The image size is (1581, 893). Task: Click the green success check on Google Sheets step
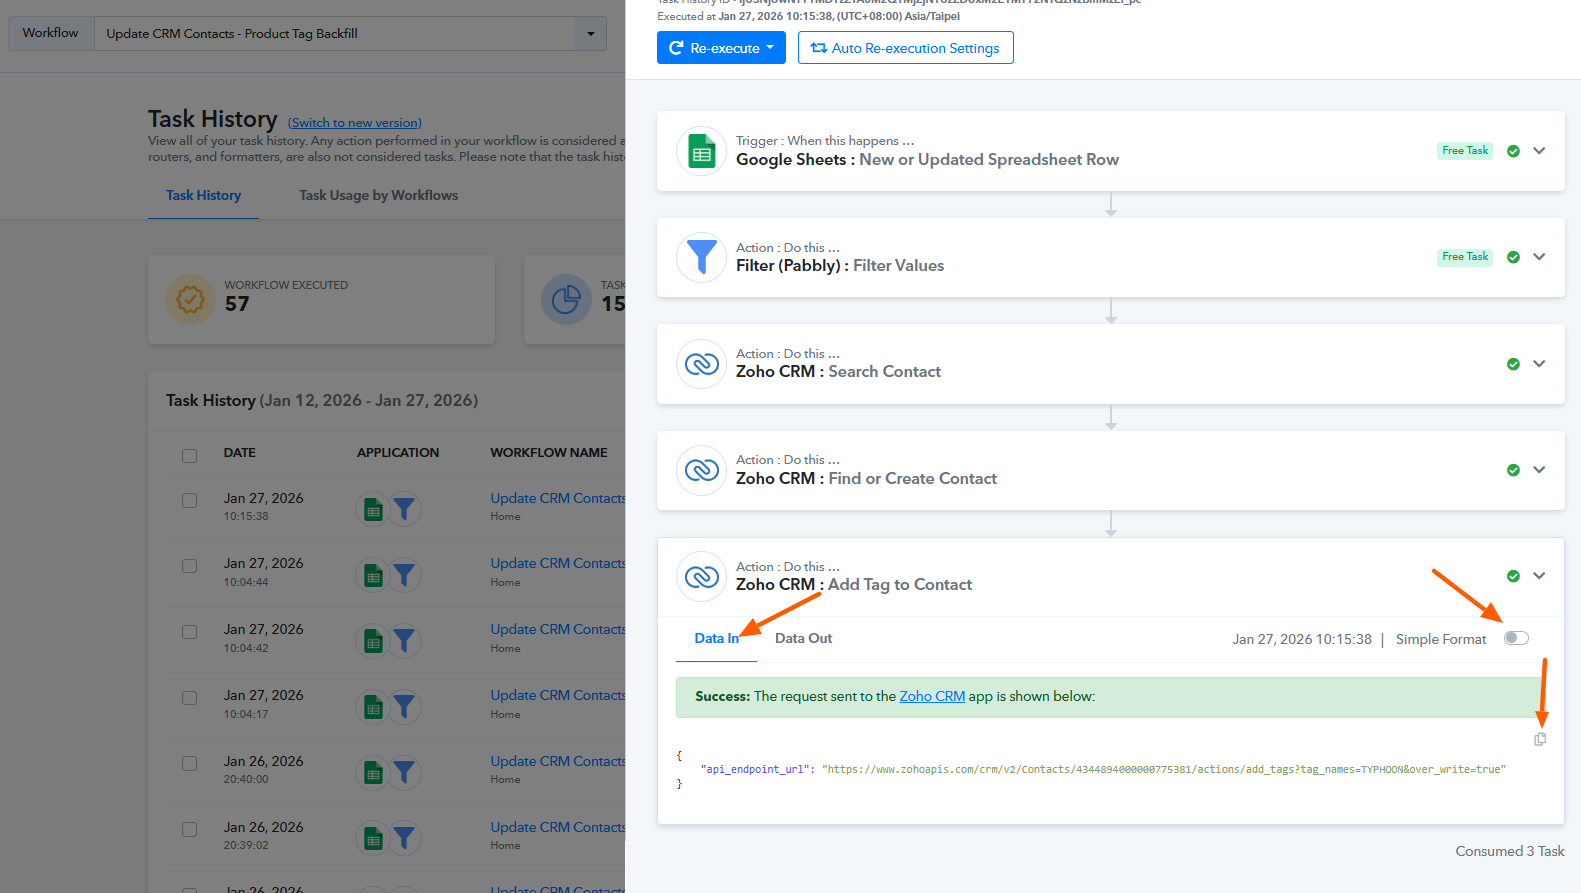[x=1513, y=151]
